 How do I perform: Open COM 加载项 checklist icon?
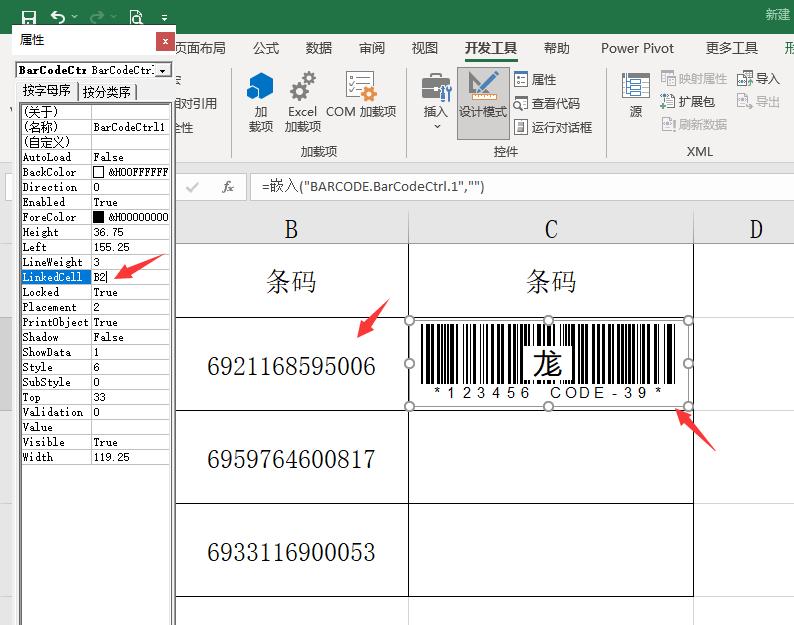click(x=361, y=86)
